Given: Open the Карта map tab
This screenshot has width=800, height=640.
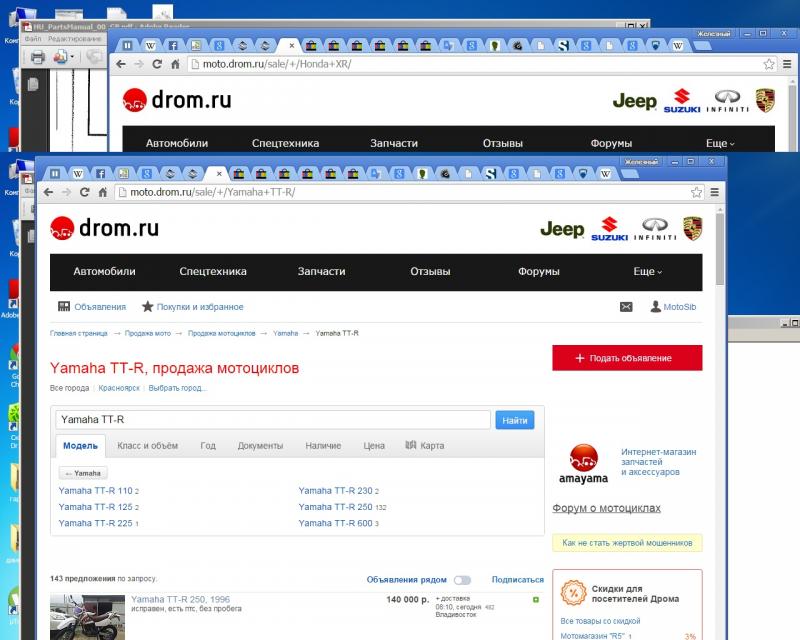Looking at the screenshot, I should click(x=424, y=446).
